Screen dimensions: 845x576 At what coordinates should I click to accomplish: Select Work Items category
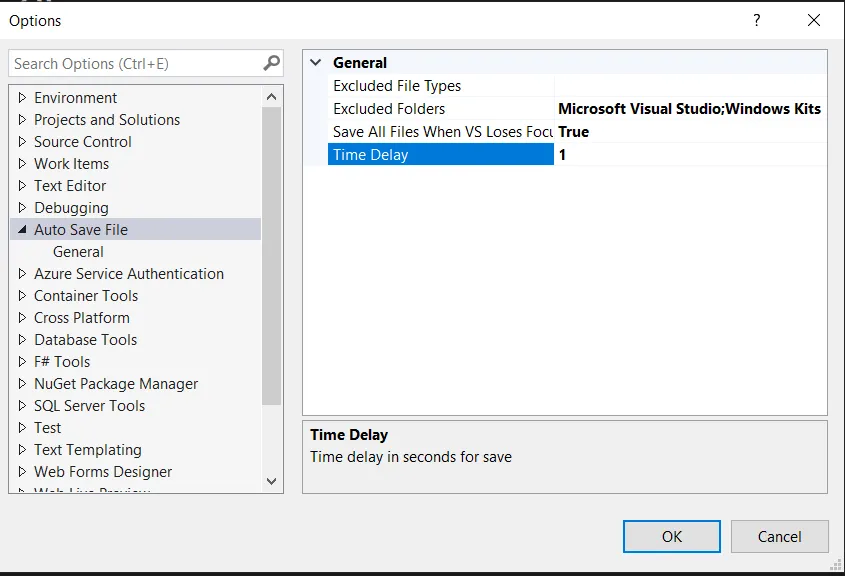tap(71, 164)
